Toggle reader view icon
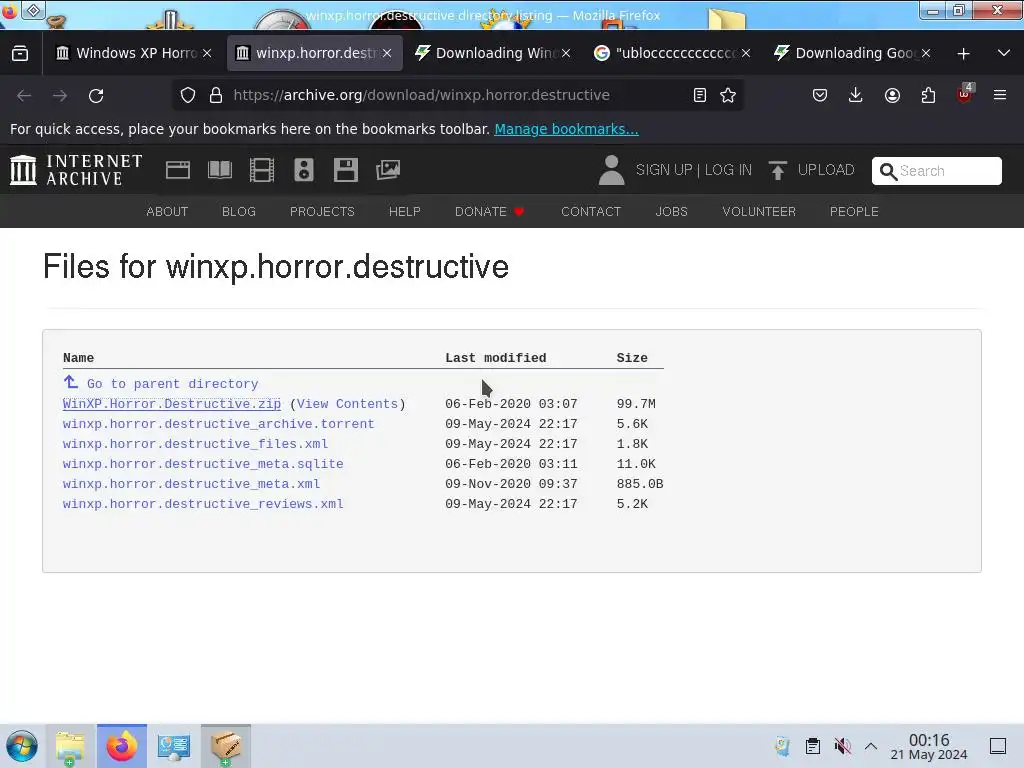The image size is (1024, 768). pos(699,95)
